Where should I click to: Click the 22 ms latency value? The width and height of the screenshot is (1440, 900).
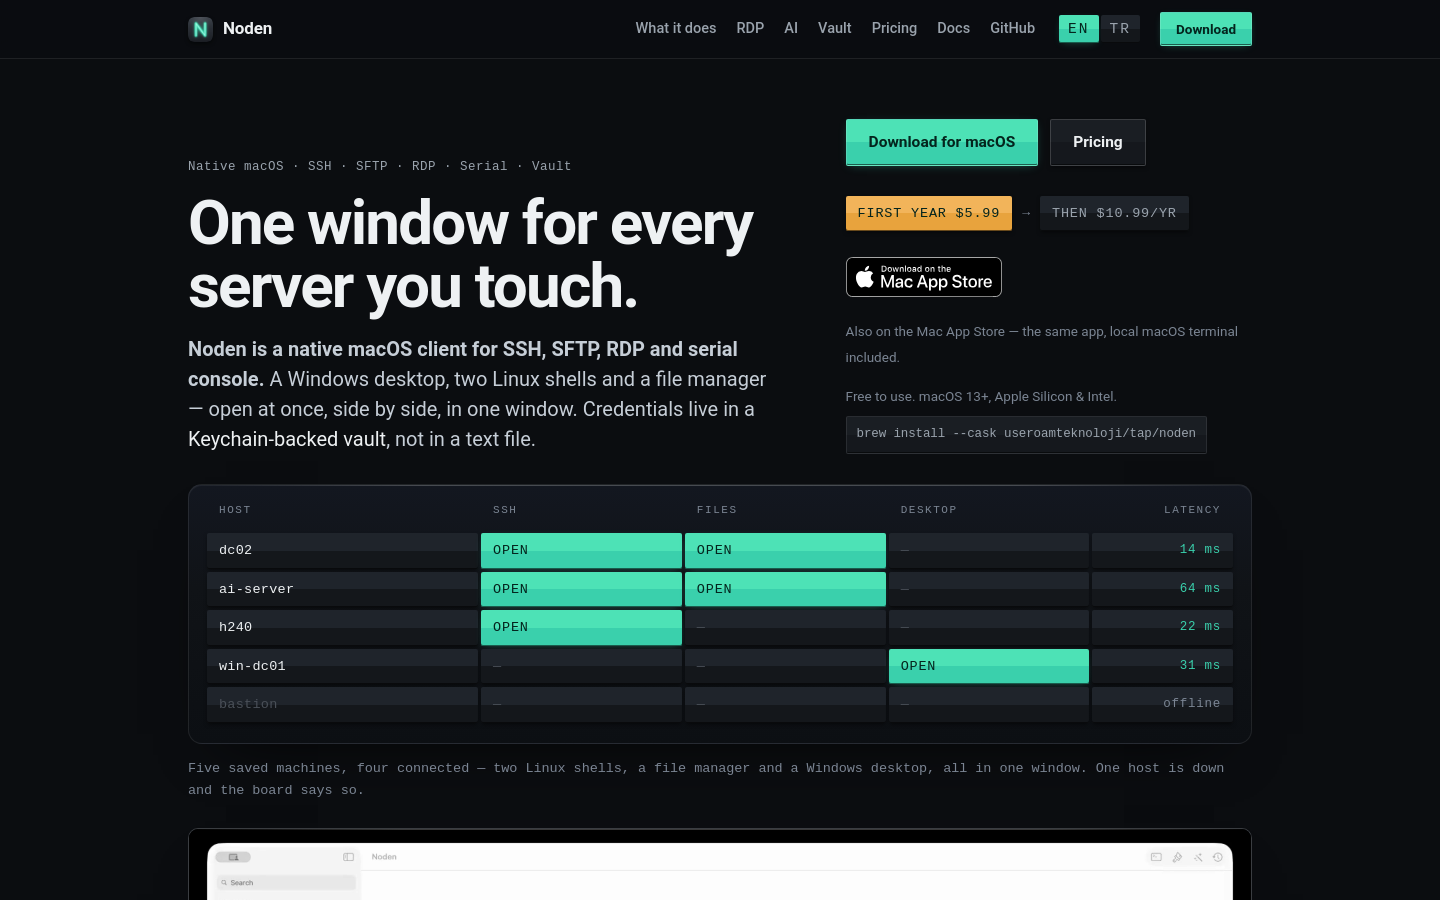1200,626
